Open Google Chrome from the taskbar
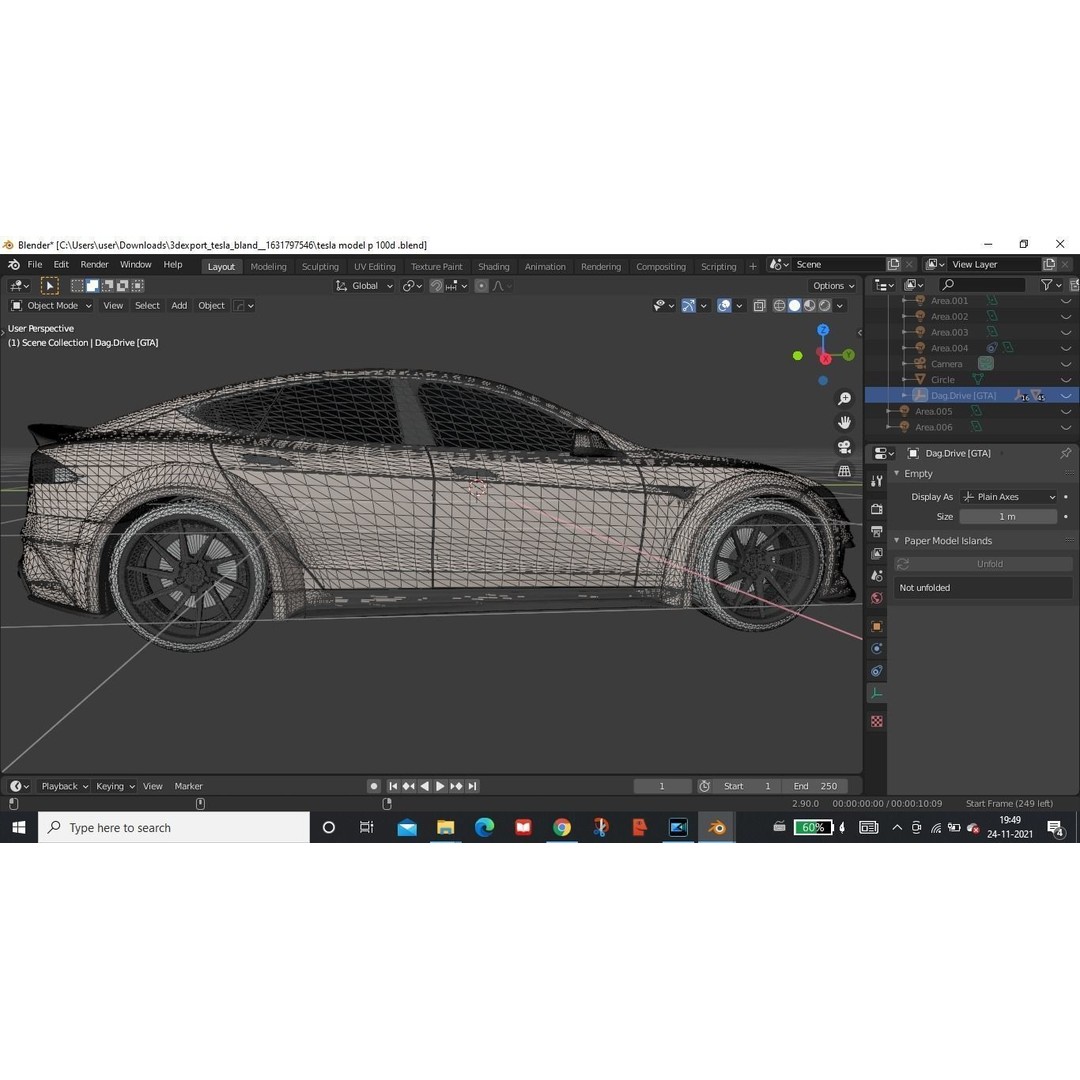The width and height of the screenshot is (1080, 1080). [x=562, y=827]
